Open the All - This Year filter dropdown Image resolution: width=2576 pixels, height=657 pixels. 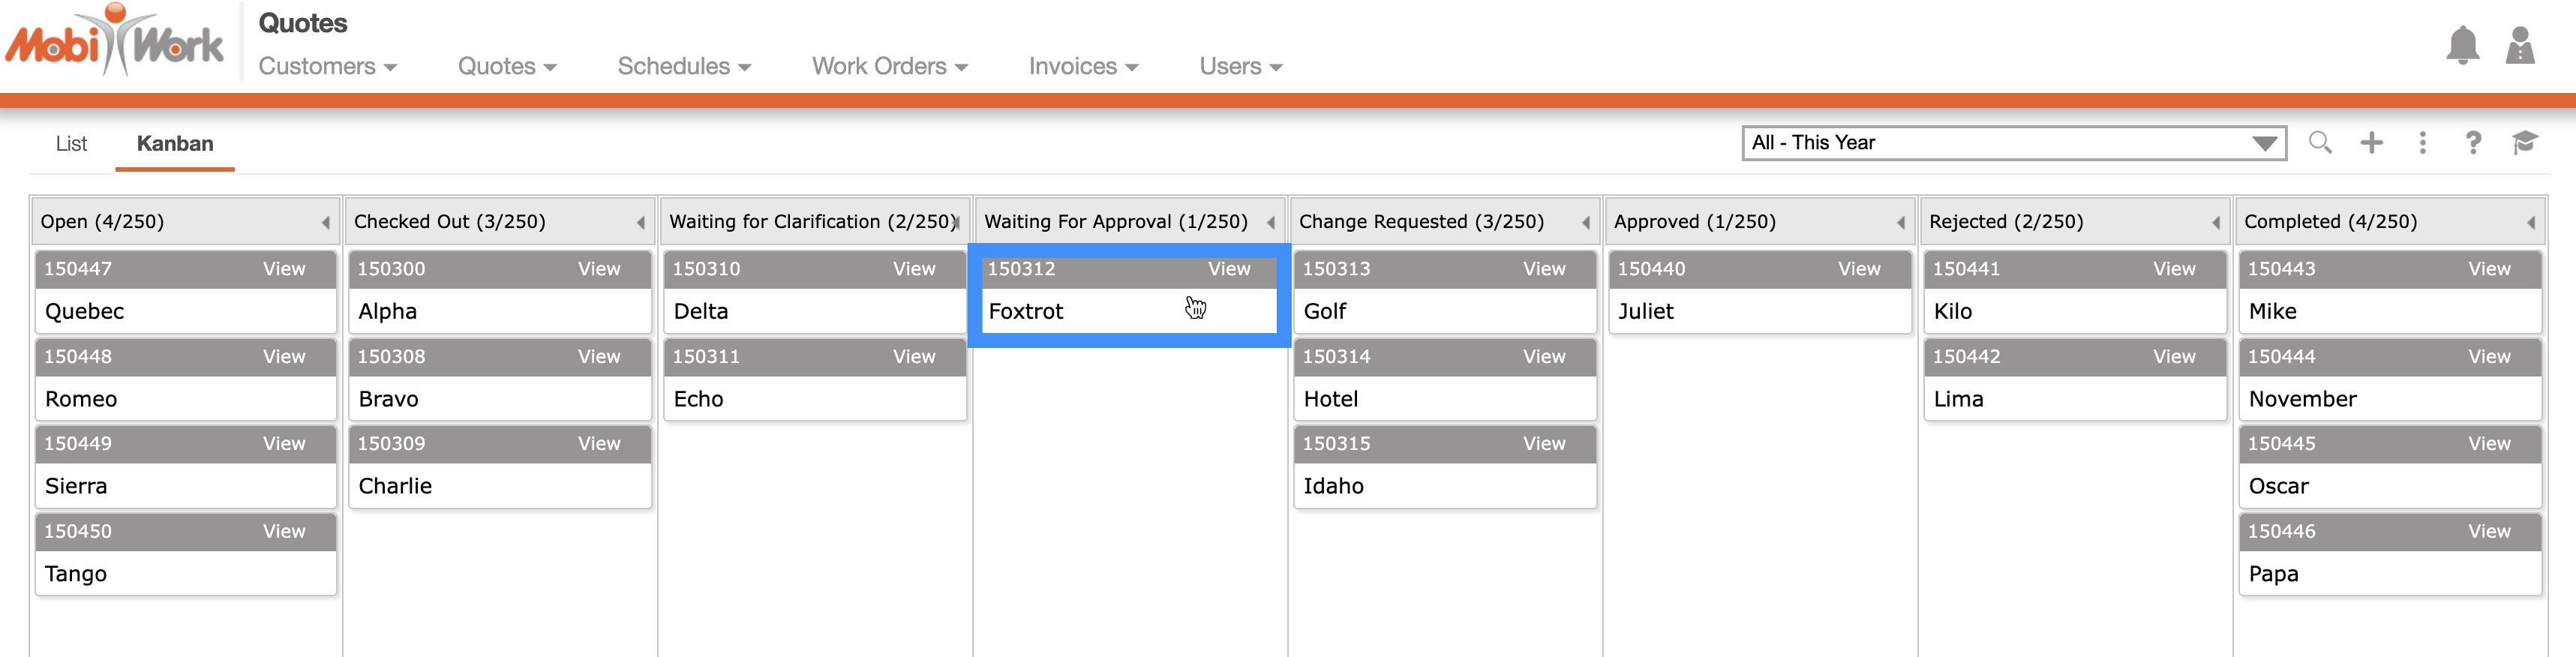[x=2014, y=143]
